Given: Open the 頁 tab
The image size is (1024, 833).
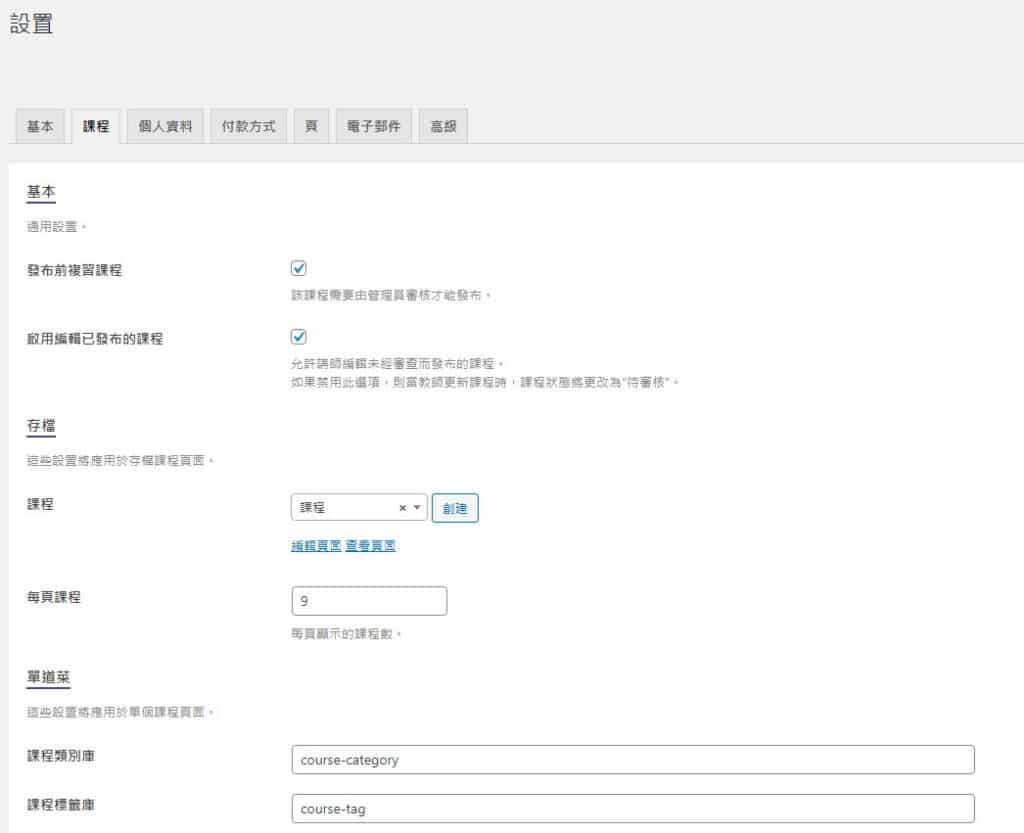Looking at the screenshot, I should pos(311,127).
